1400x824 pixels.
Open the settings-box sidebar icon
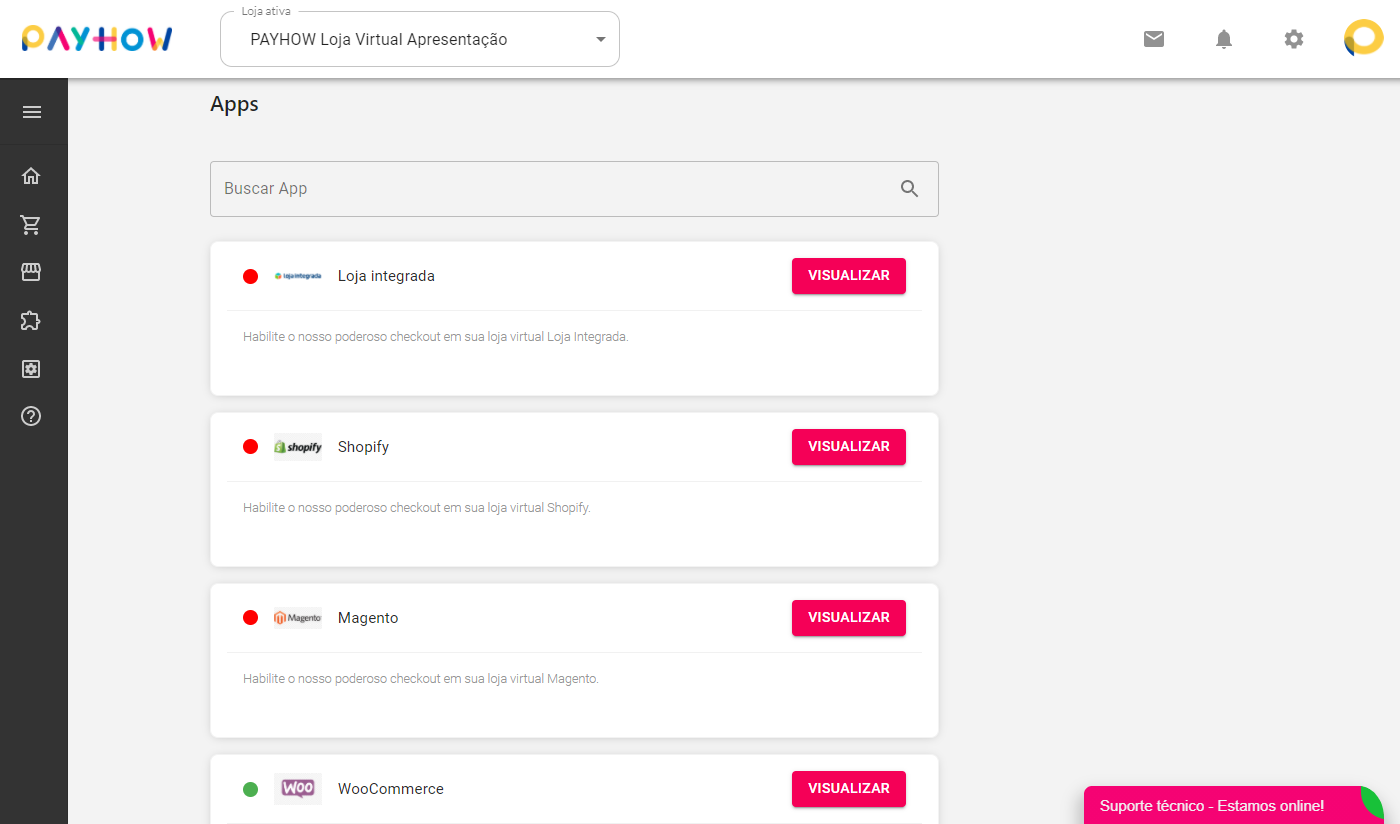pyautogui.click(x=31, y=369)
